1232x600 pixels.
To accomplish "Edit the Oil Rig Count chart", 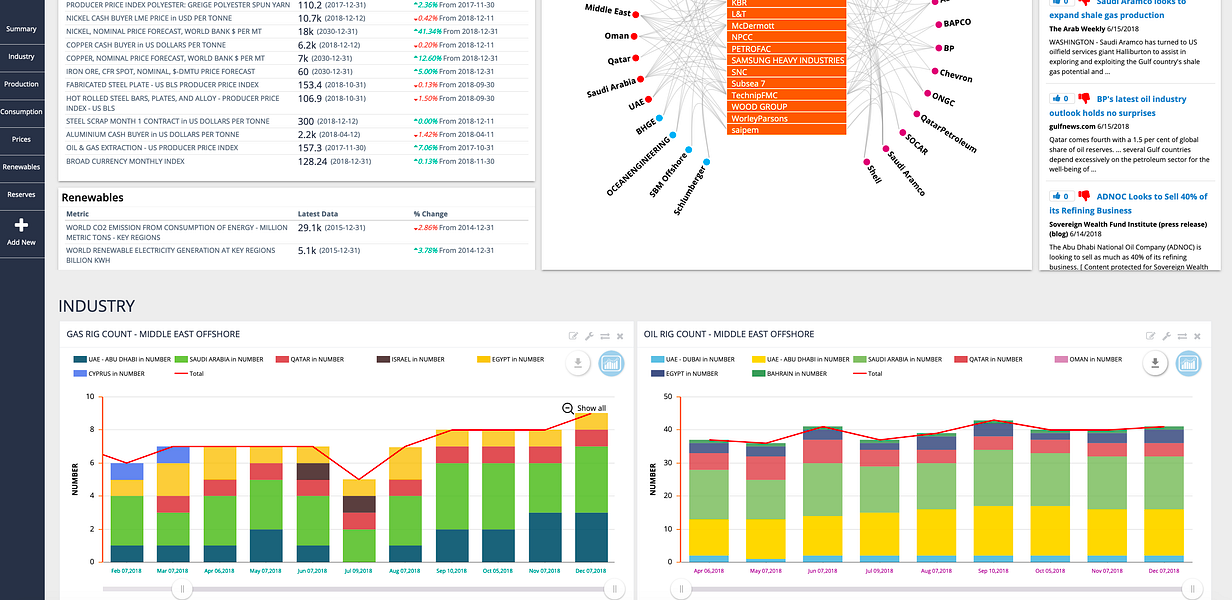I will click(x=1150, y=336).
